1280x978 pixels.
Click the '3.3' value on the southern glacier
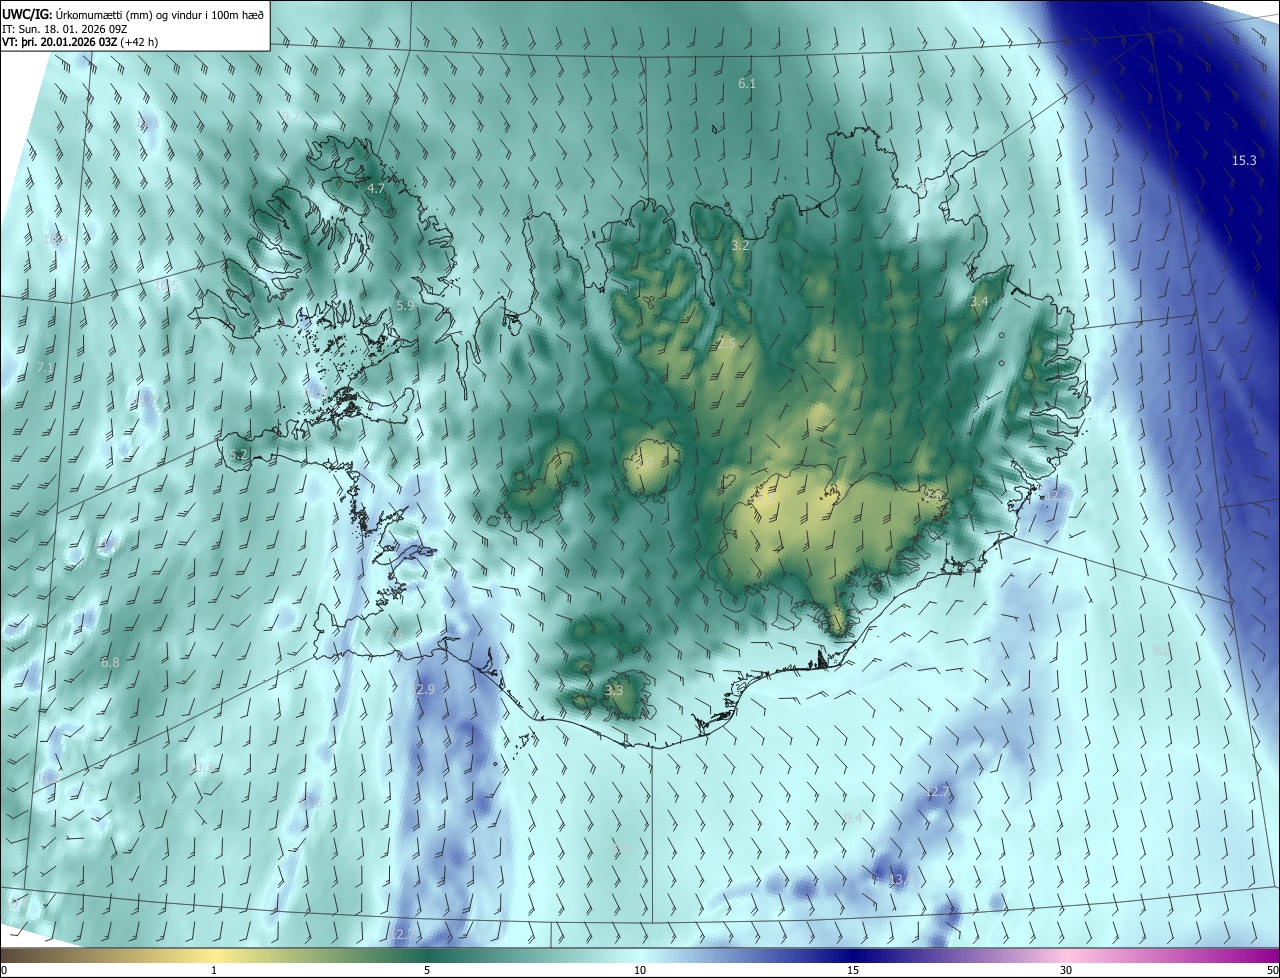(614, 690)
